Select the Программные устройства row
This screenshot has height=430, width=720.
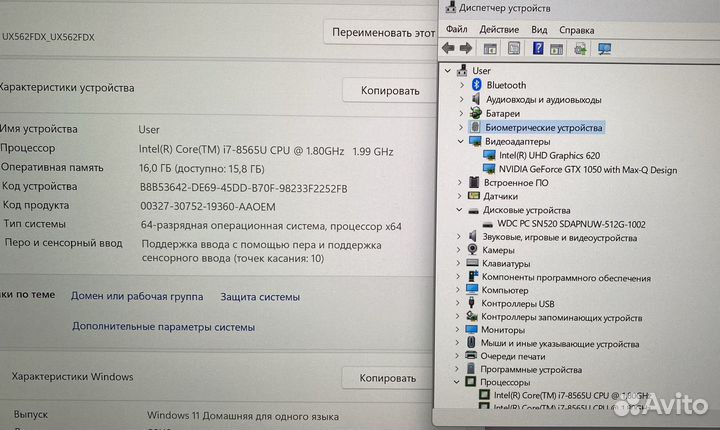(x=531, y=369)
